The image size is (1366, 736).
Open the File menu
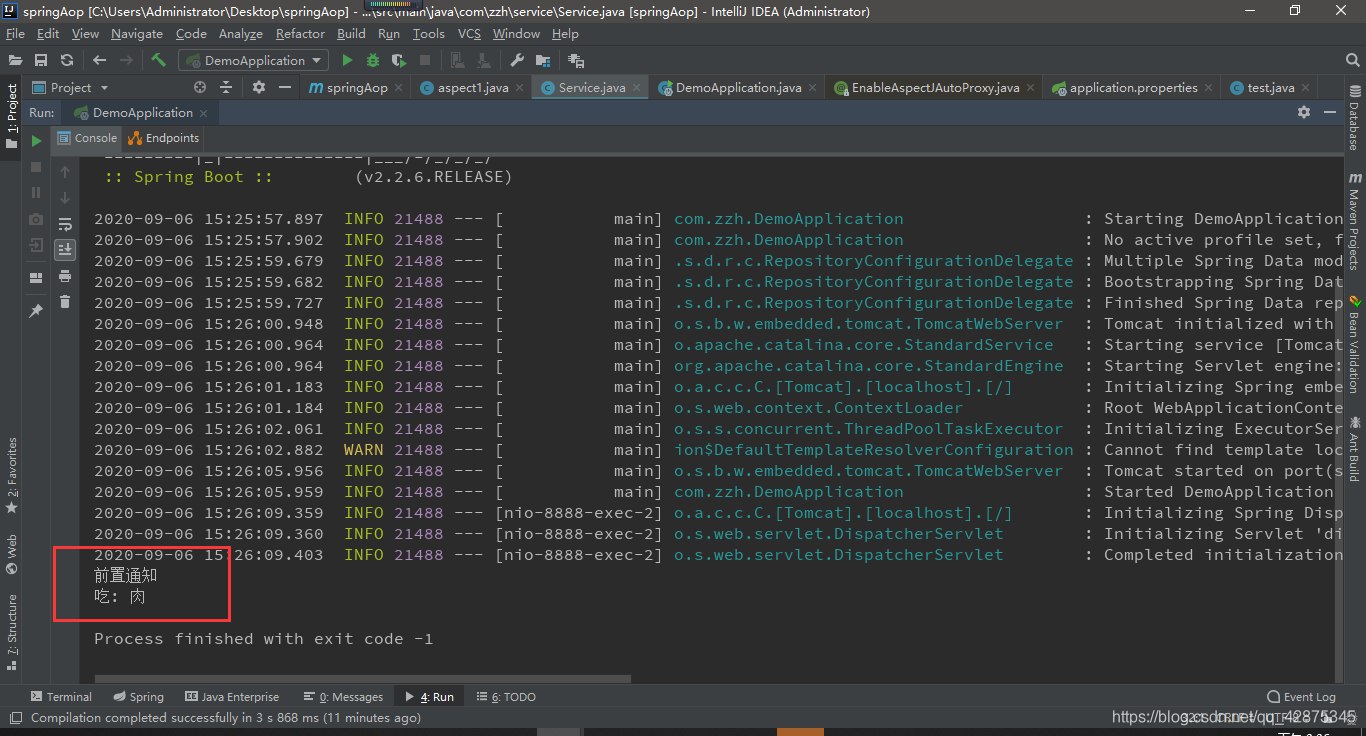coord(15,33)
